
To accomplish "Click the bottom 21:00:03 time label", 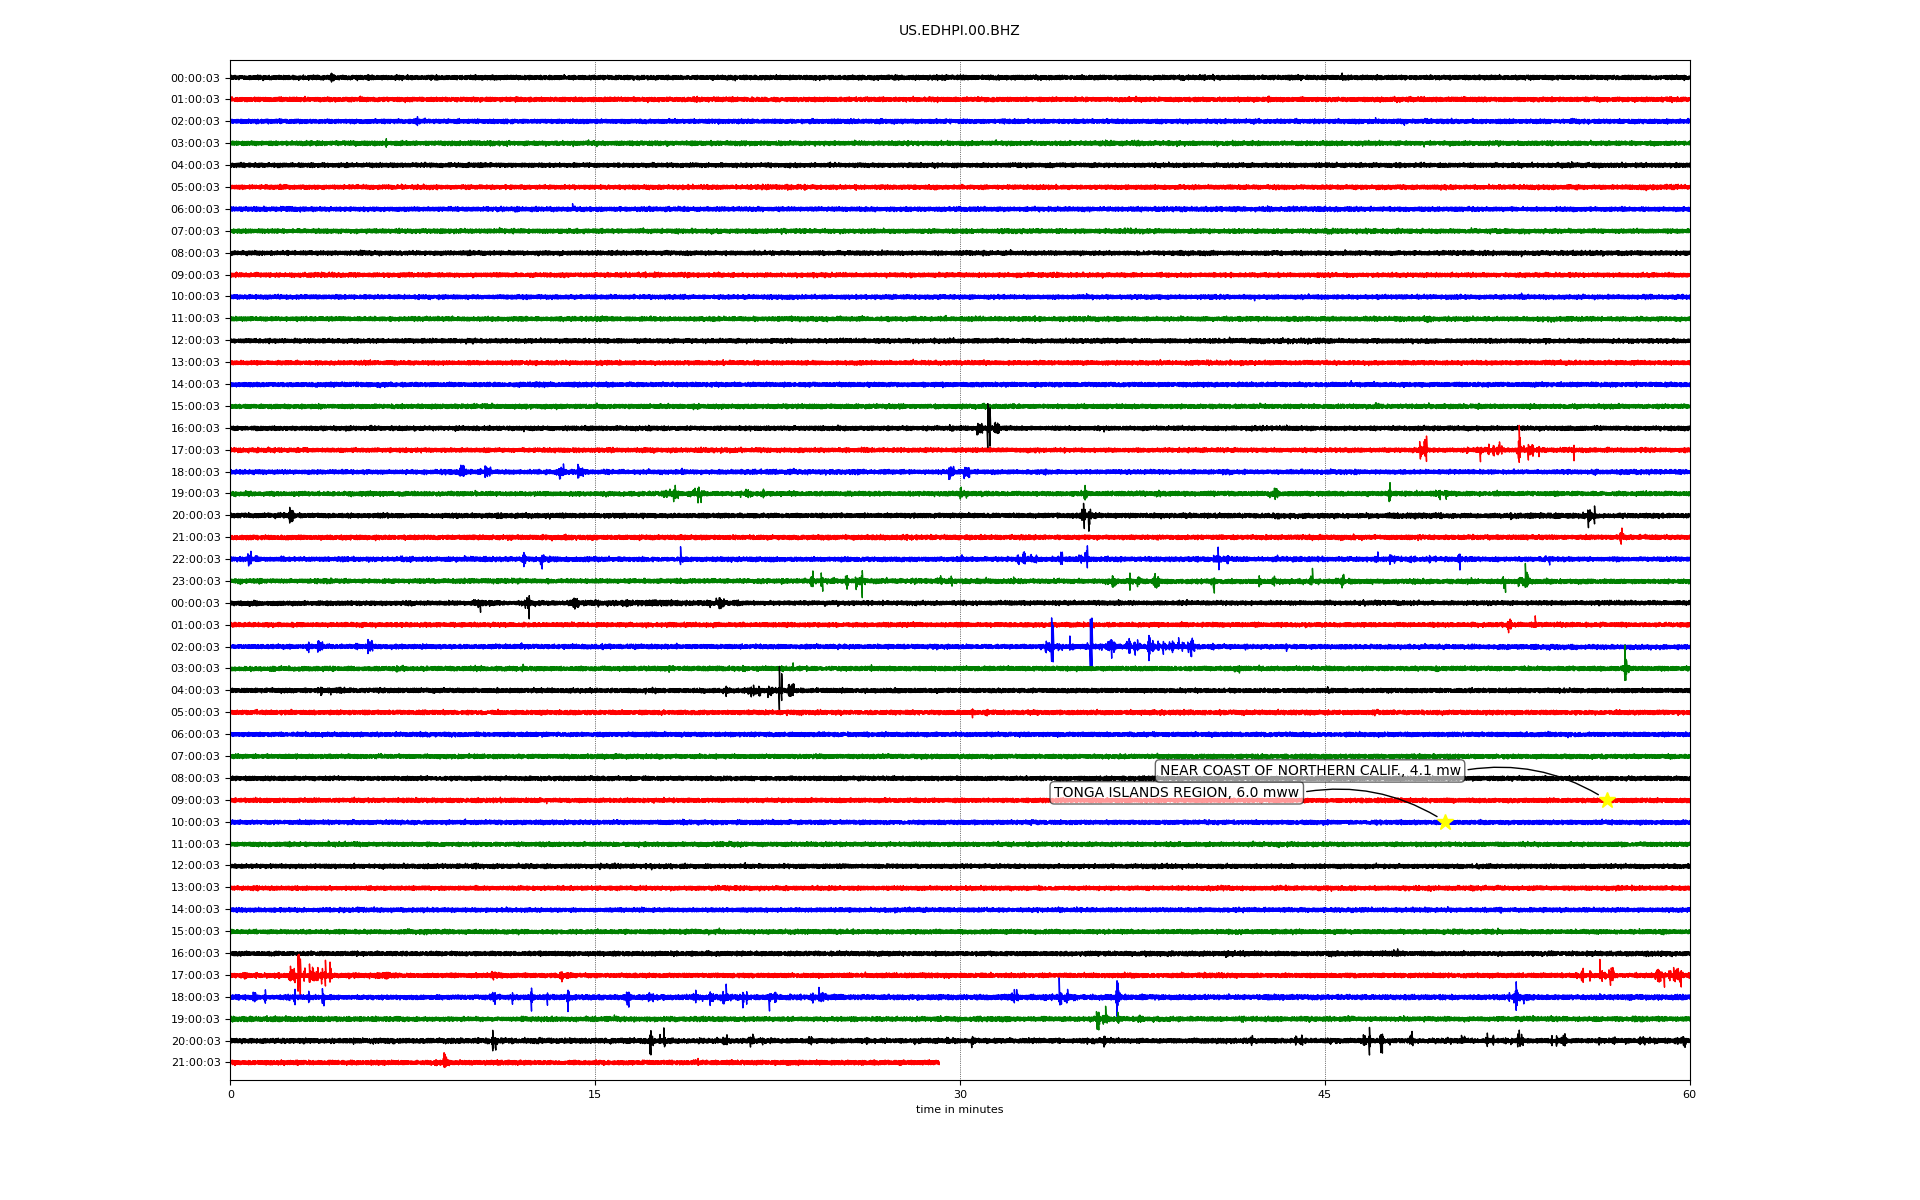I will coord(195,1062).
